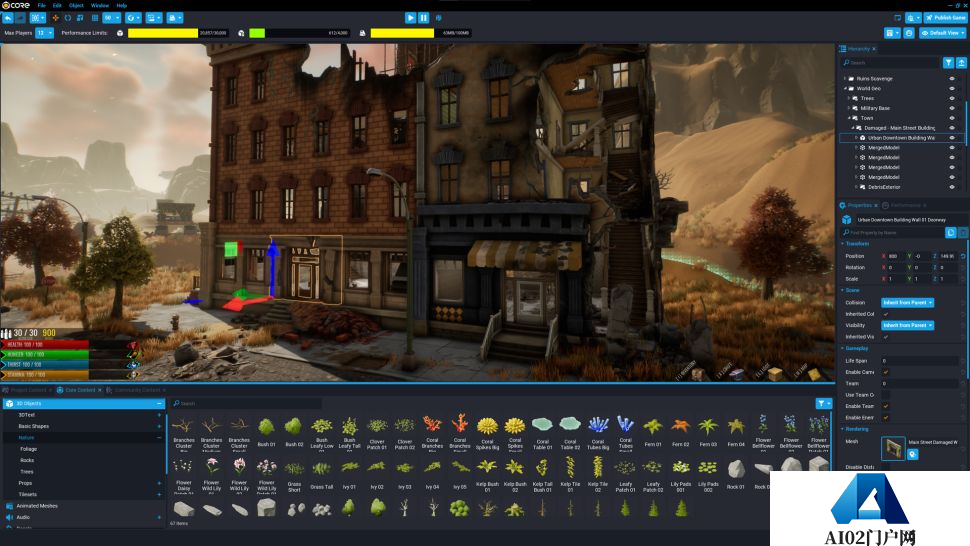Toggle the Enable Team Collision checkbox
Image resolution: width=970 pixels, height=546 pixels.
pos(886,406)
